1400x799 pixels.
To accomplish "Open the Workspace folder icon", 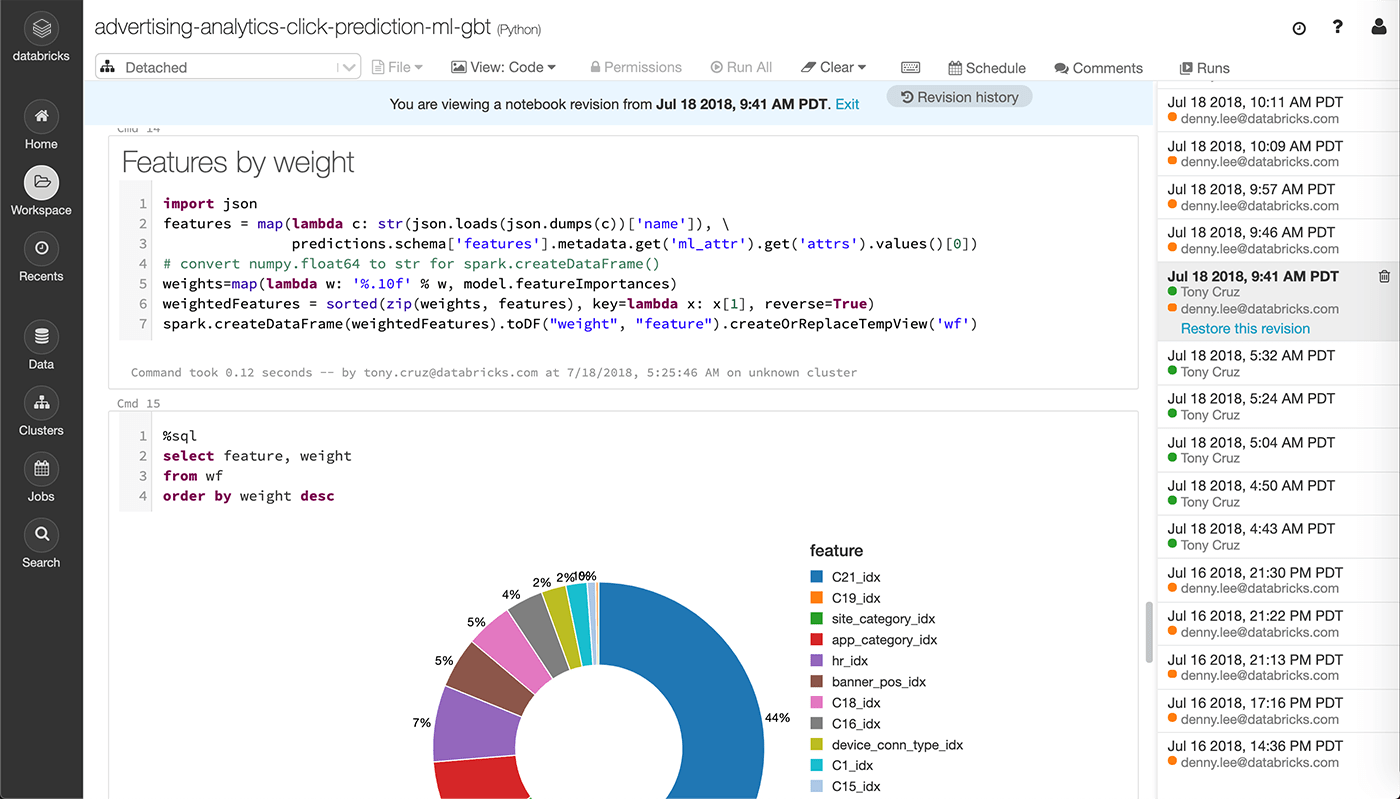I will click(41, 183).
